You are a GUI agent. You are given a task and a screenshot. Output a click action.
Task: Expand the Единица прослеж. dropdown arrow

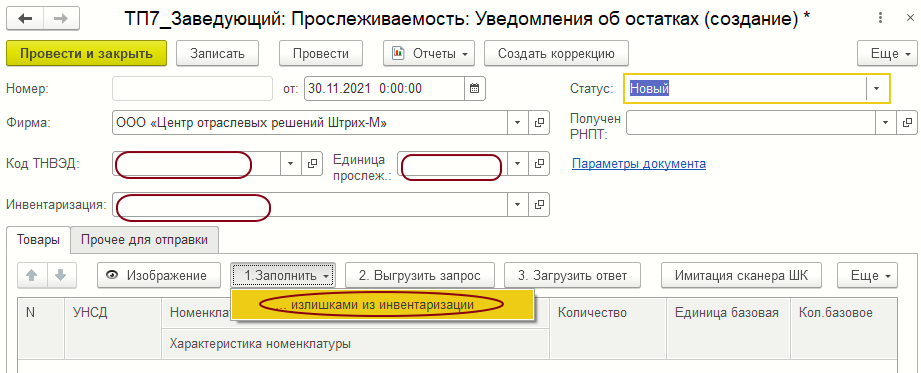coord(518,163)
